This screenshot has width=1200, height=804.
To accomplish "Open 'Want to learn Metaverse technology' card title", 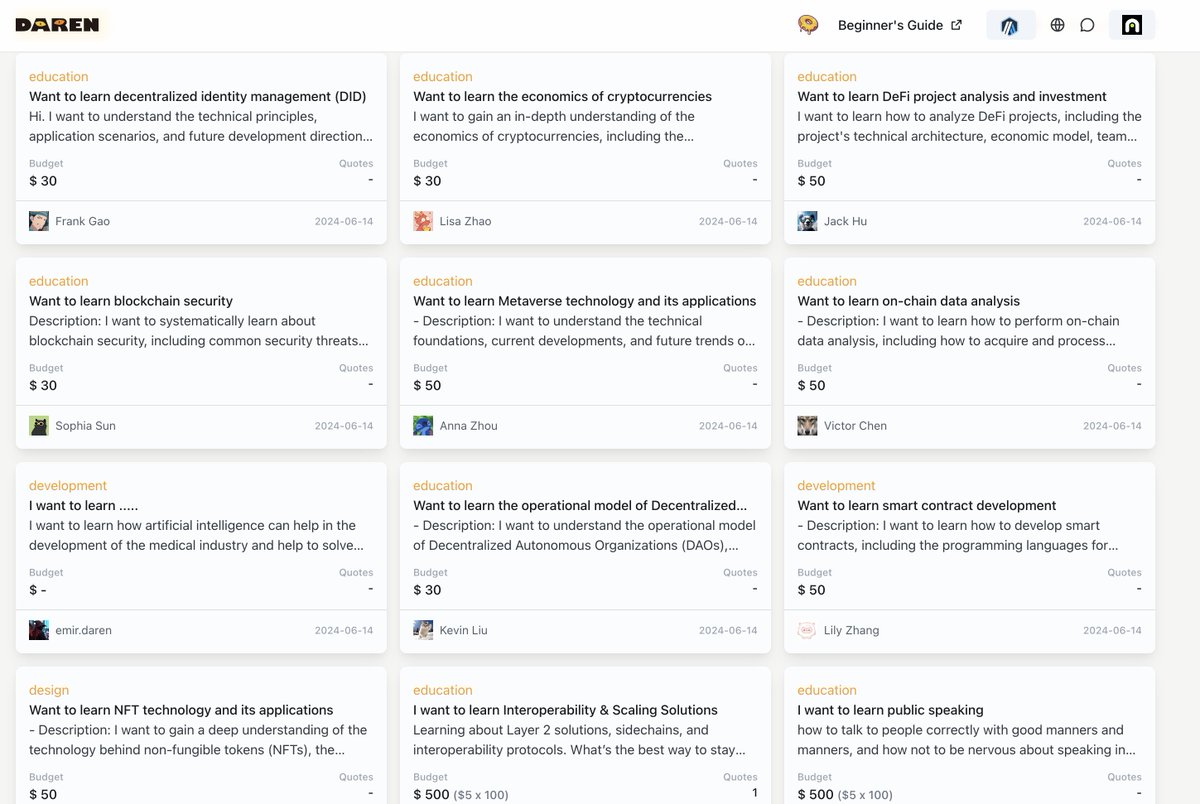I will tap(585, 301).
